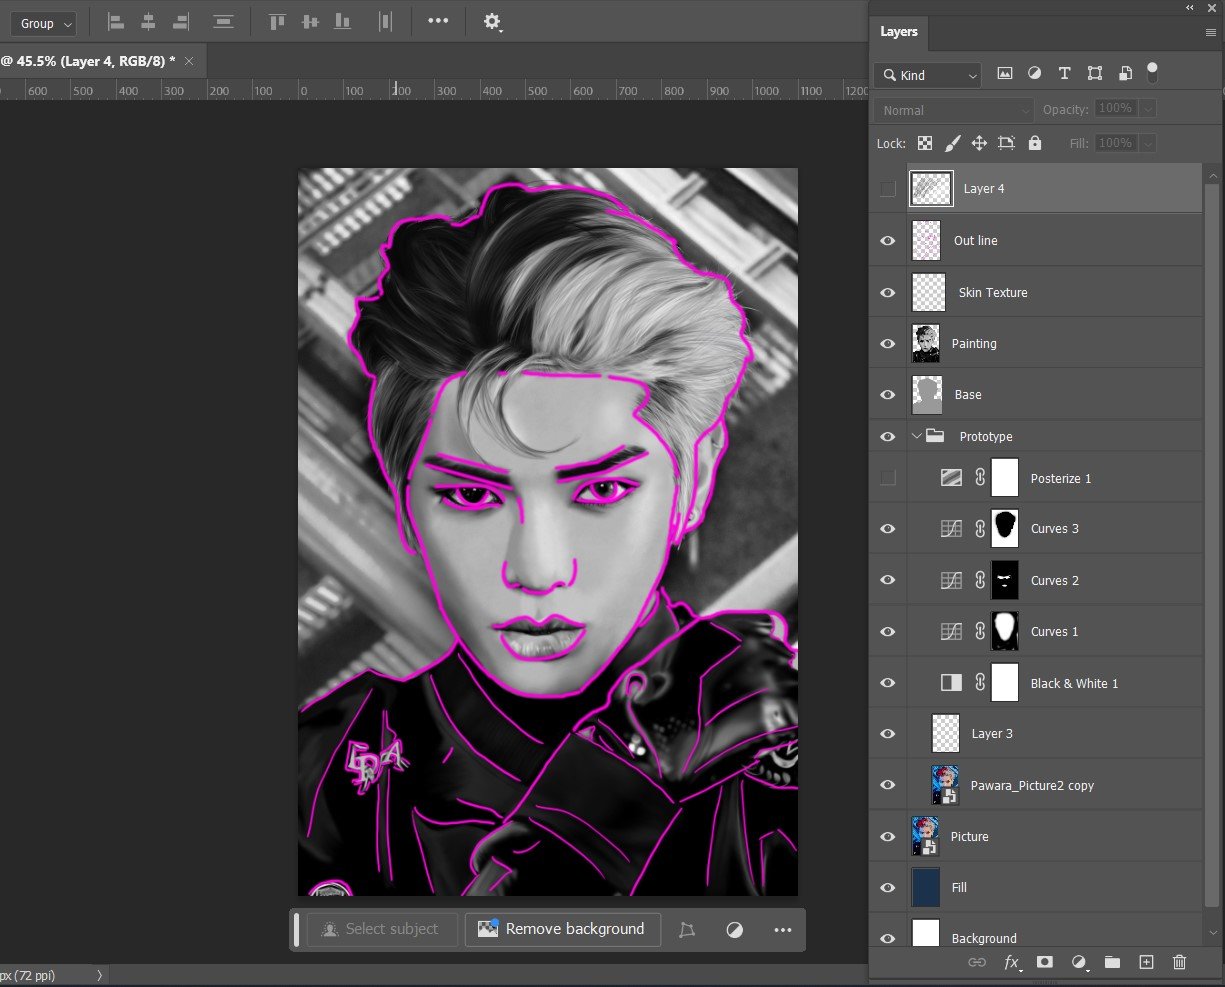
Task: Filter layers by type (T) icon
Action: pyautogui.click(x=1064, y=74)
